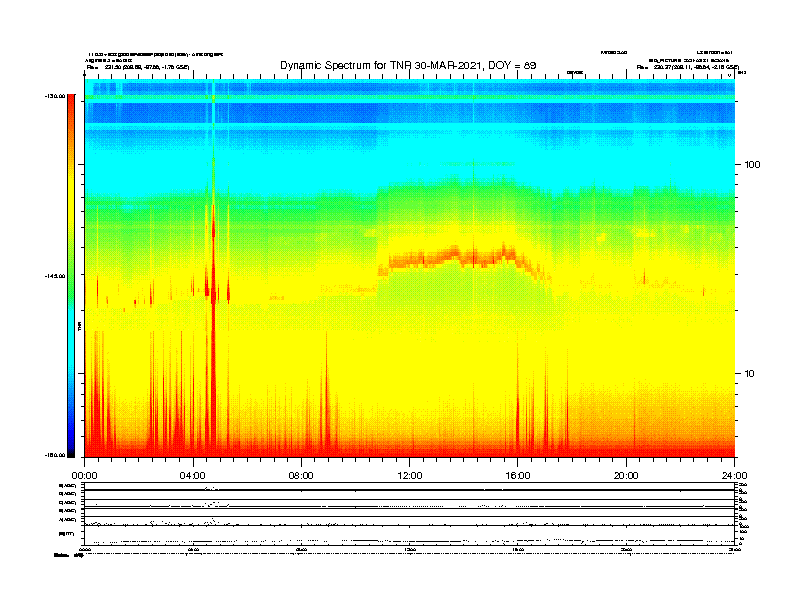Image resolution: width=792 pixels, height=612 pixels.
Task: Click the 10 frequency axis label
Action: click(750, 374)
